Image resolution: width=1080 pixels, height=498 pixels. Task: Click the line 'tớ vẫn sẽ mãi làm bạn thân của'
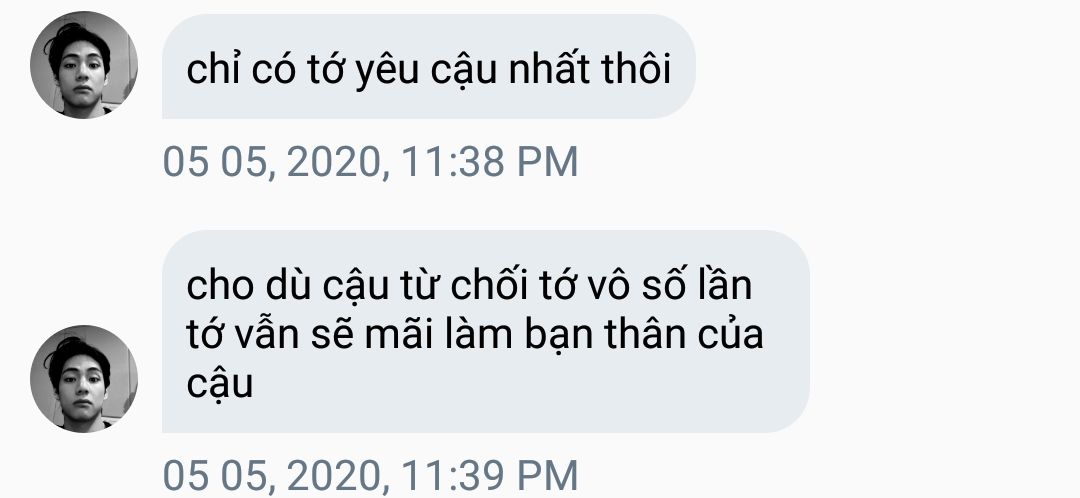(475, 334)
